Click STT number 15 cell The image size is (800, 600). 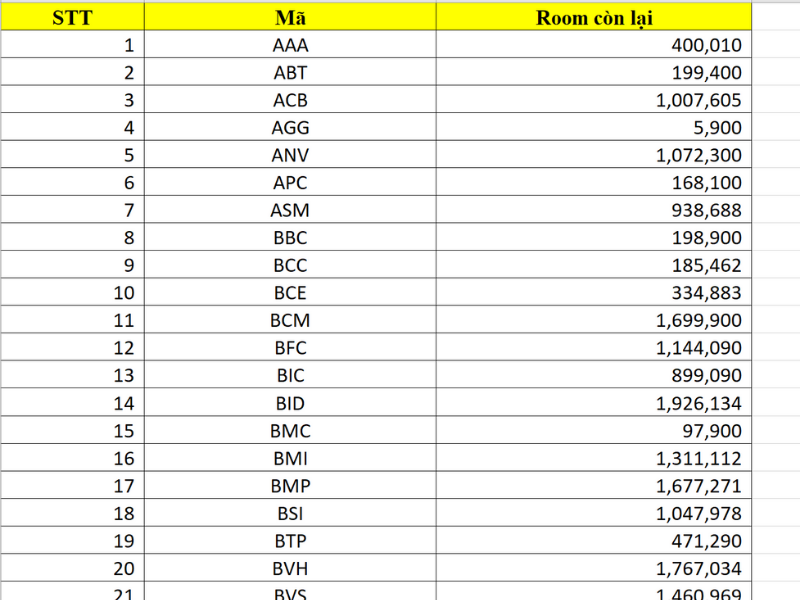tap(72, 431)
